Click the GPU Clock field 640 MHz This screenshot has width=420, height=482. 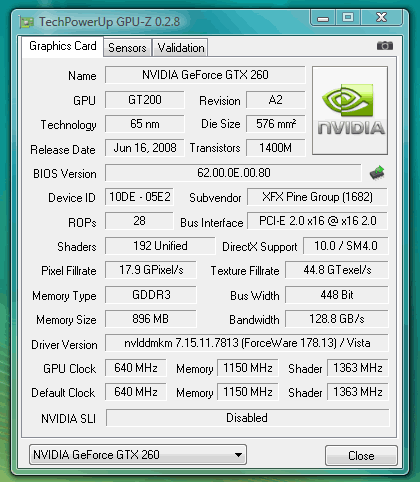[136, 368]
